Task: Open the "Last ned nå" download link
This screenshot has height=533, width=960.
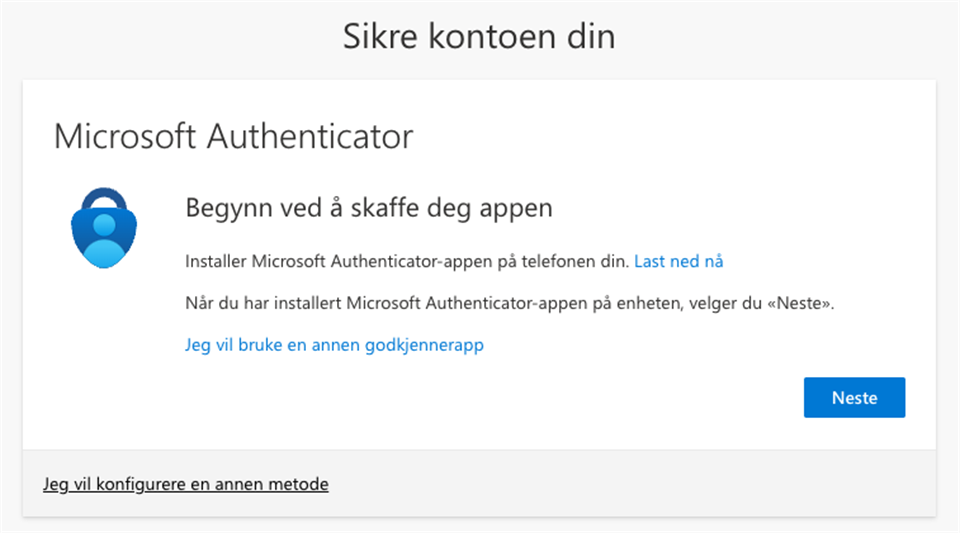Action: pyautogui.click(x=678, y=262)
